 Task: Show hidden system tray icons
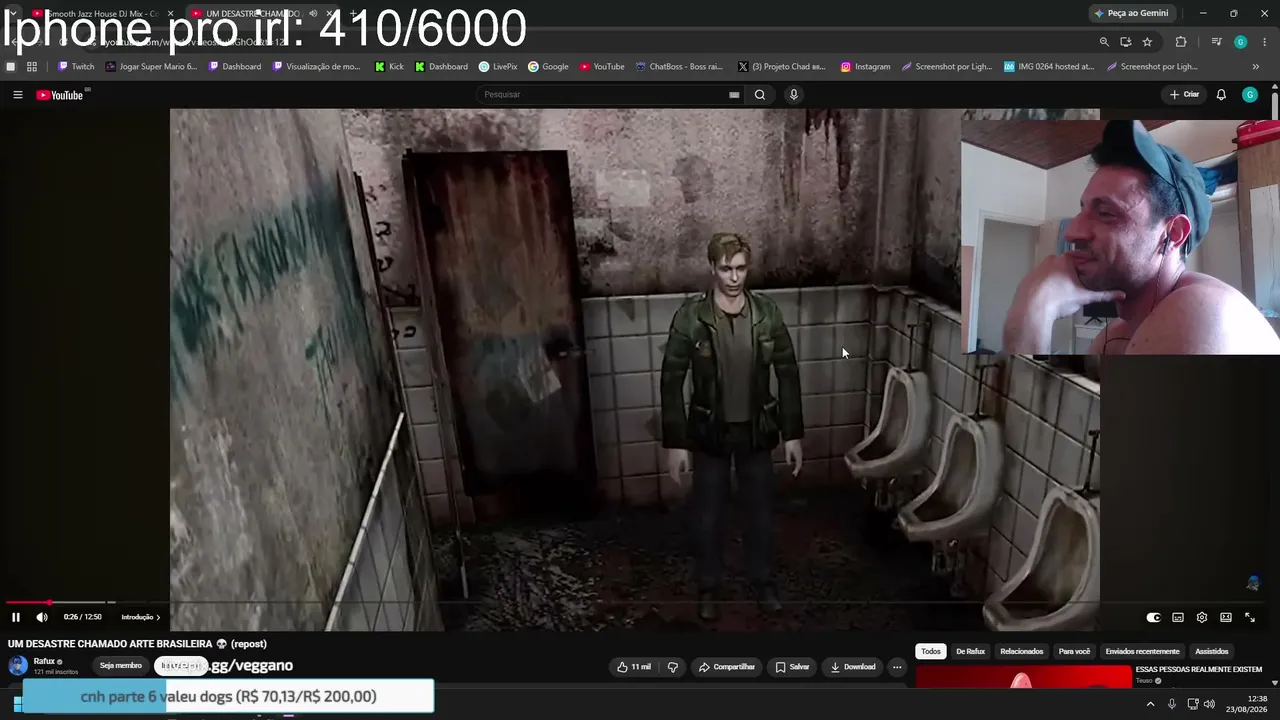pos(1150,704)
